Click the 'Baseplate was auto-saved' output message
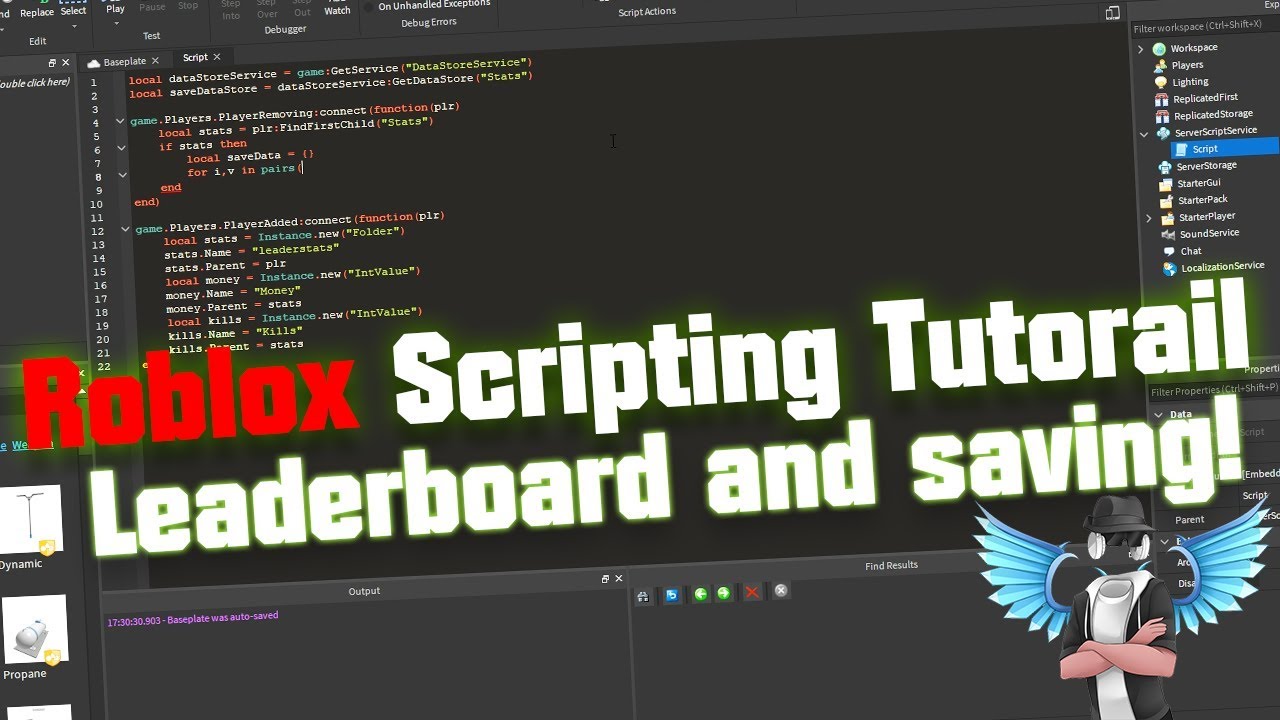This screenshot has height=720, width=1280. click(193, 619)
